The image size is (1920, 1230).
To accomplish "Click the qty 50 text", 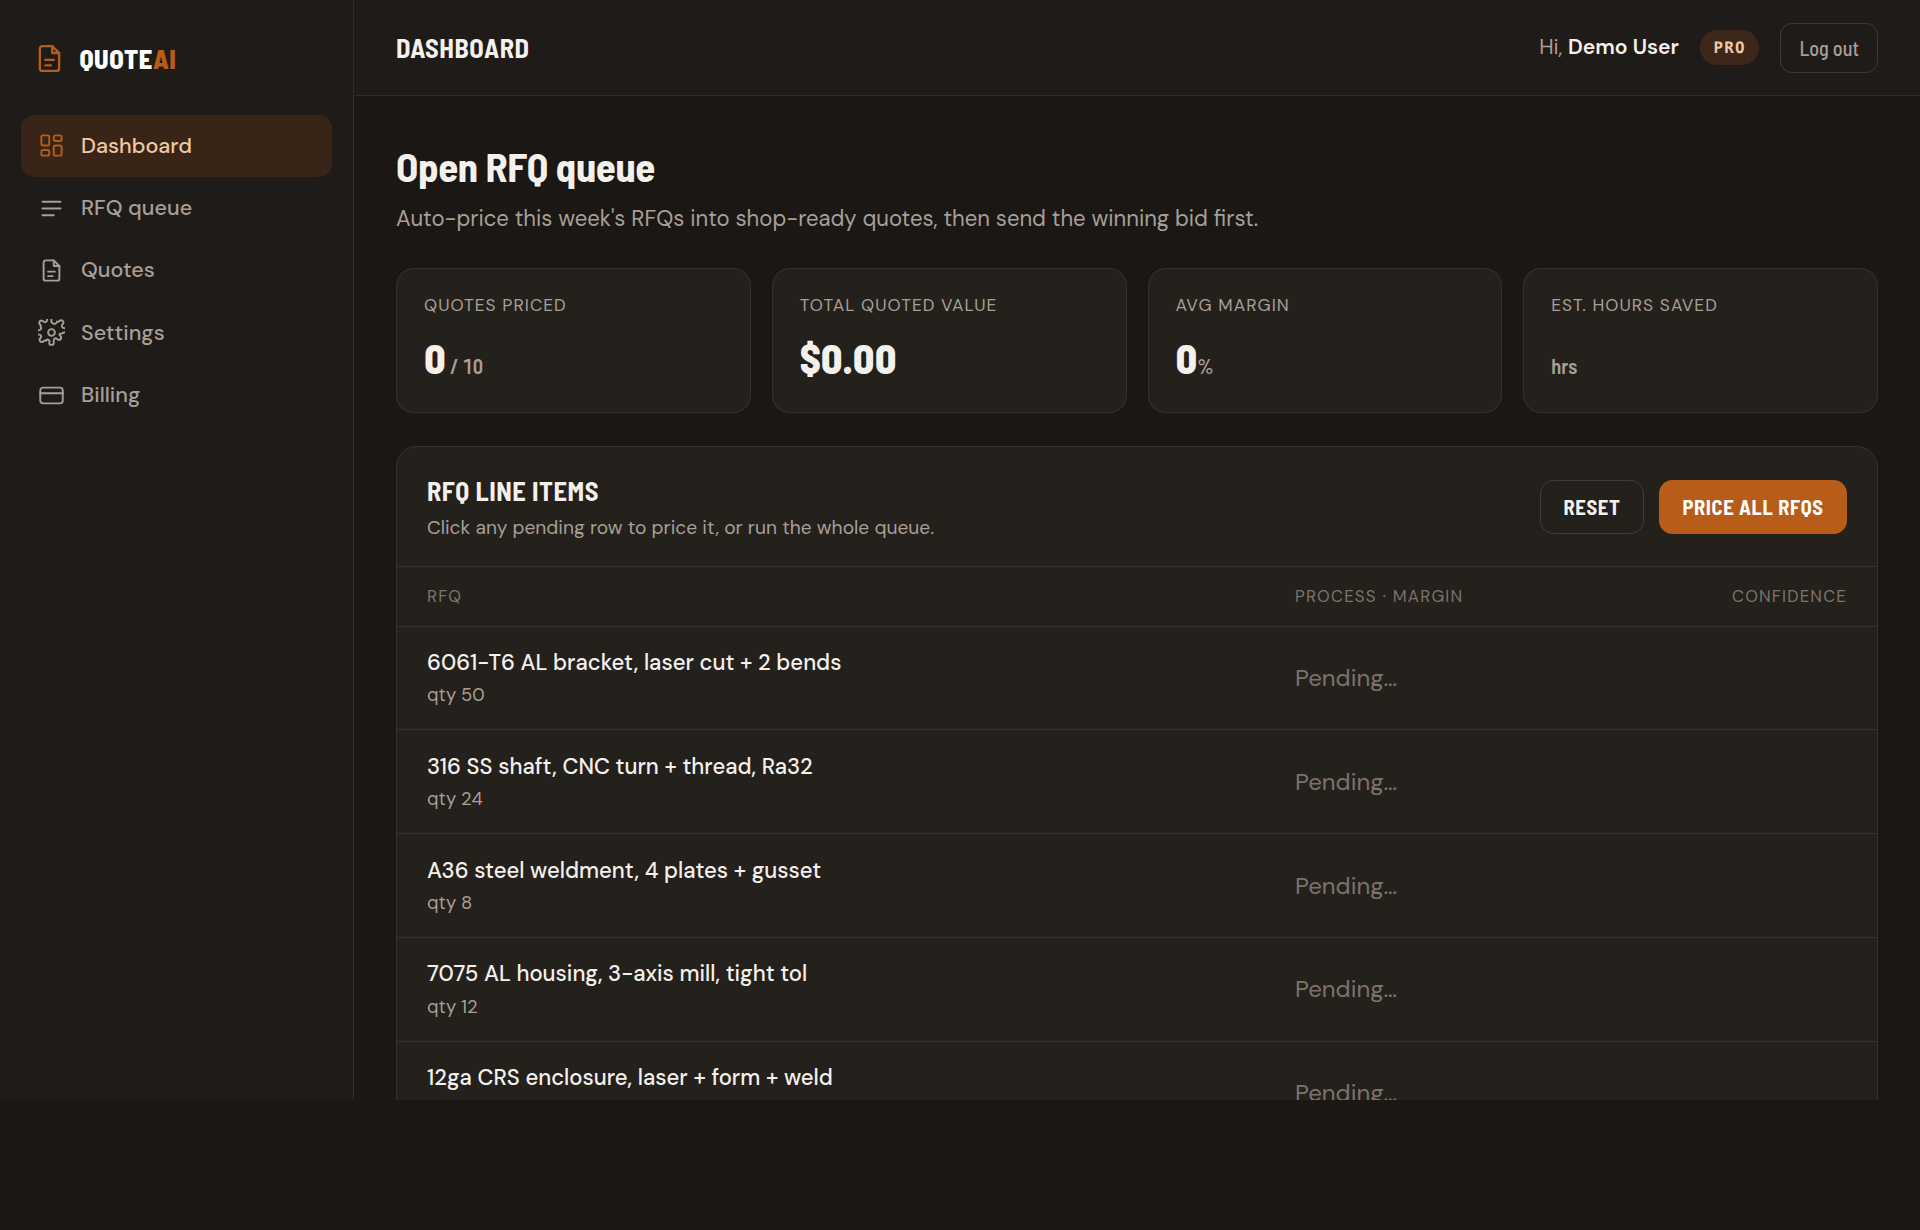I will coord(455,695).
